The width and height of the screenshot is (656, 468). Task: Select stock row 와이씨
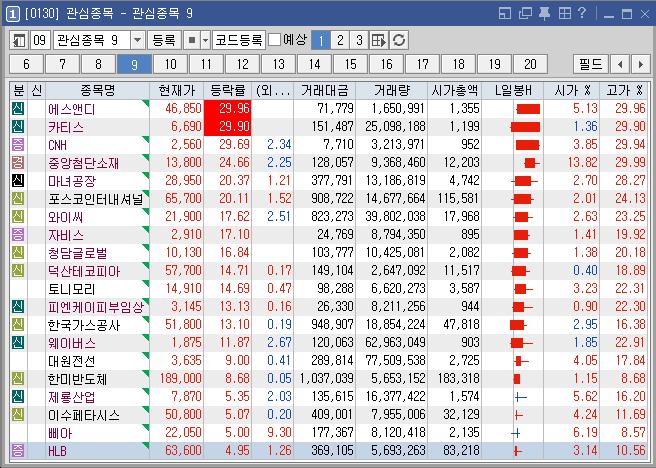pos(328,217)
